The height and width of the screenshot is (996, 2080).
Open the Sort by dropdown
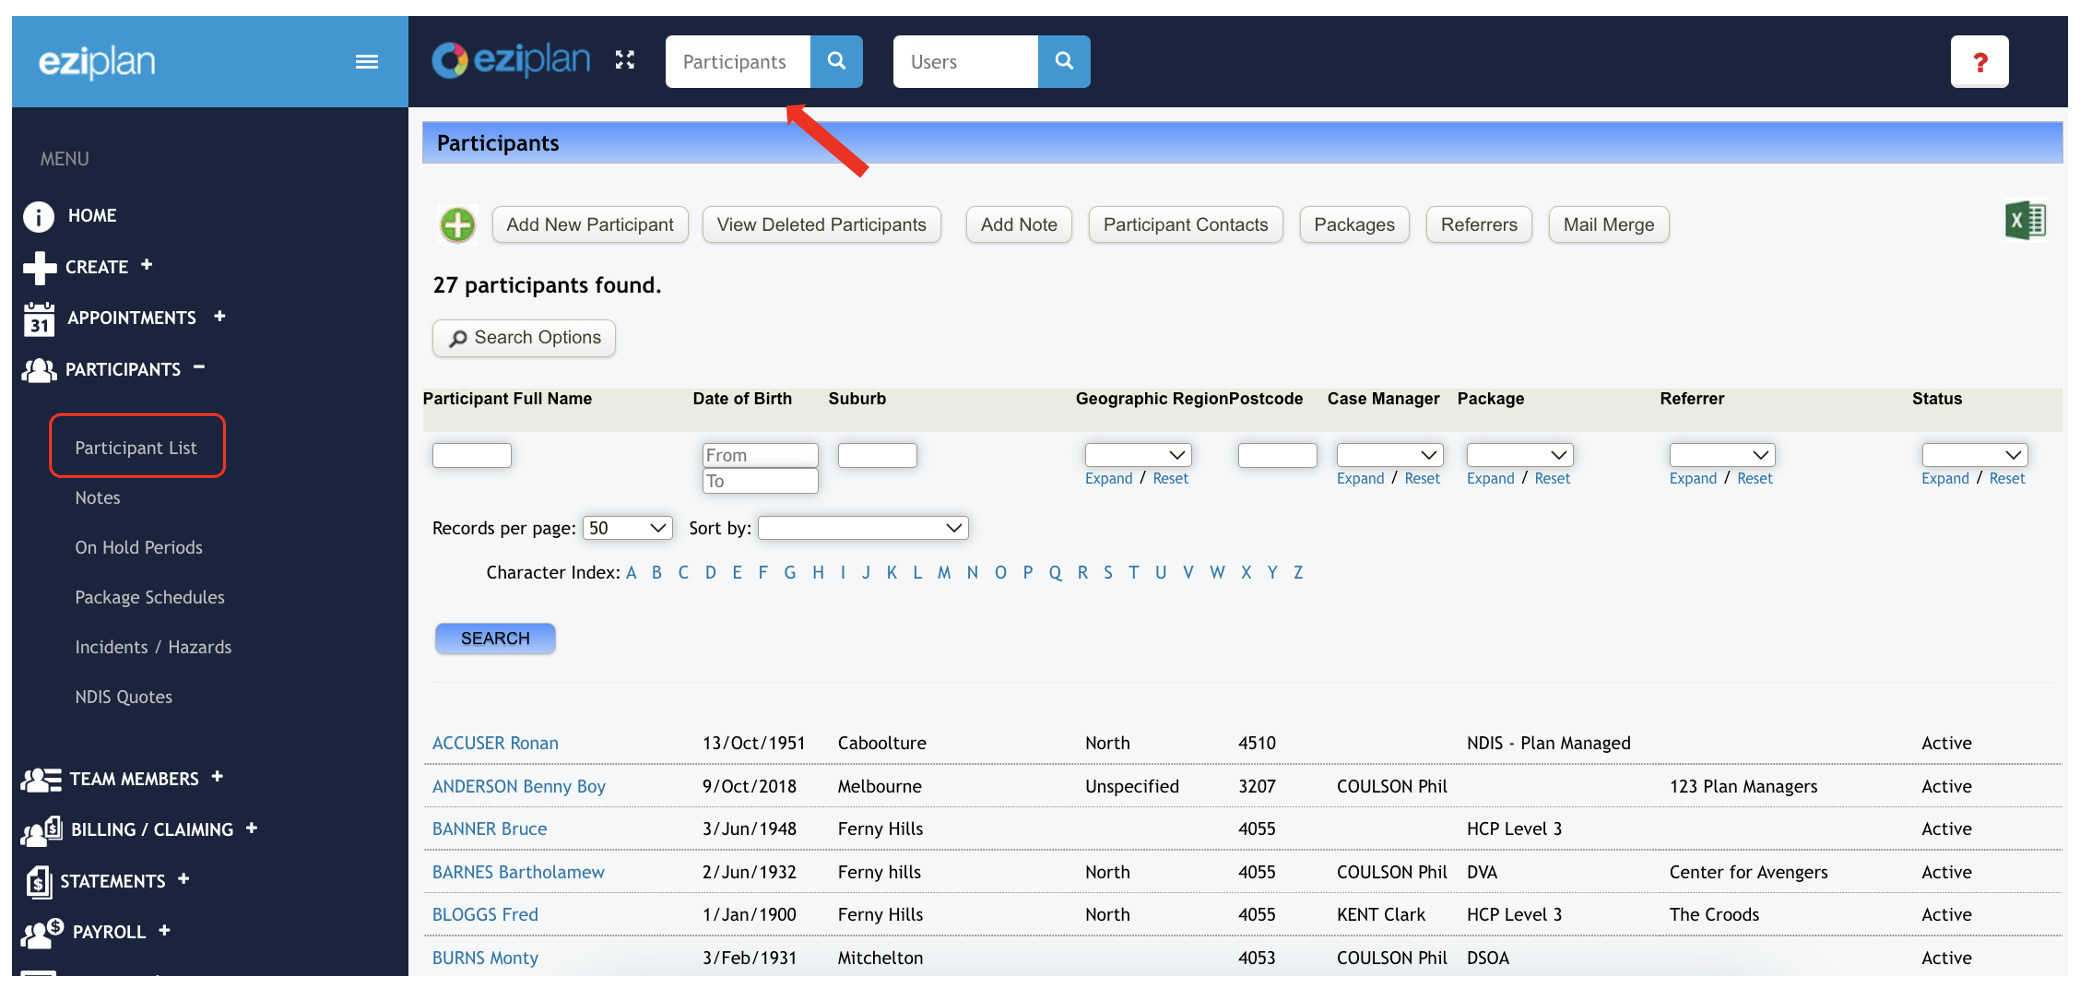863,528
